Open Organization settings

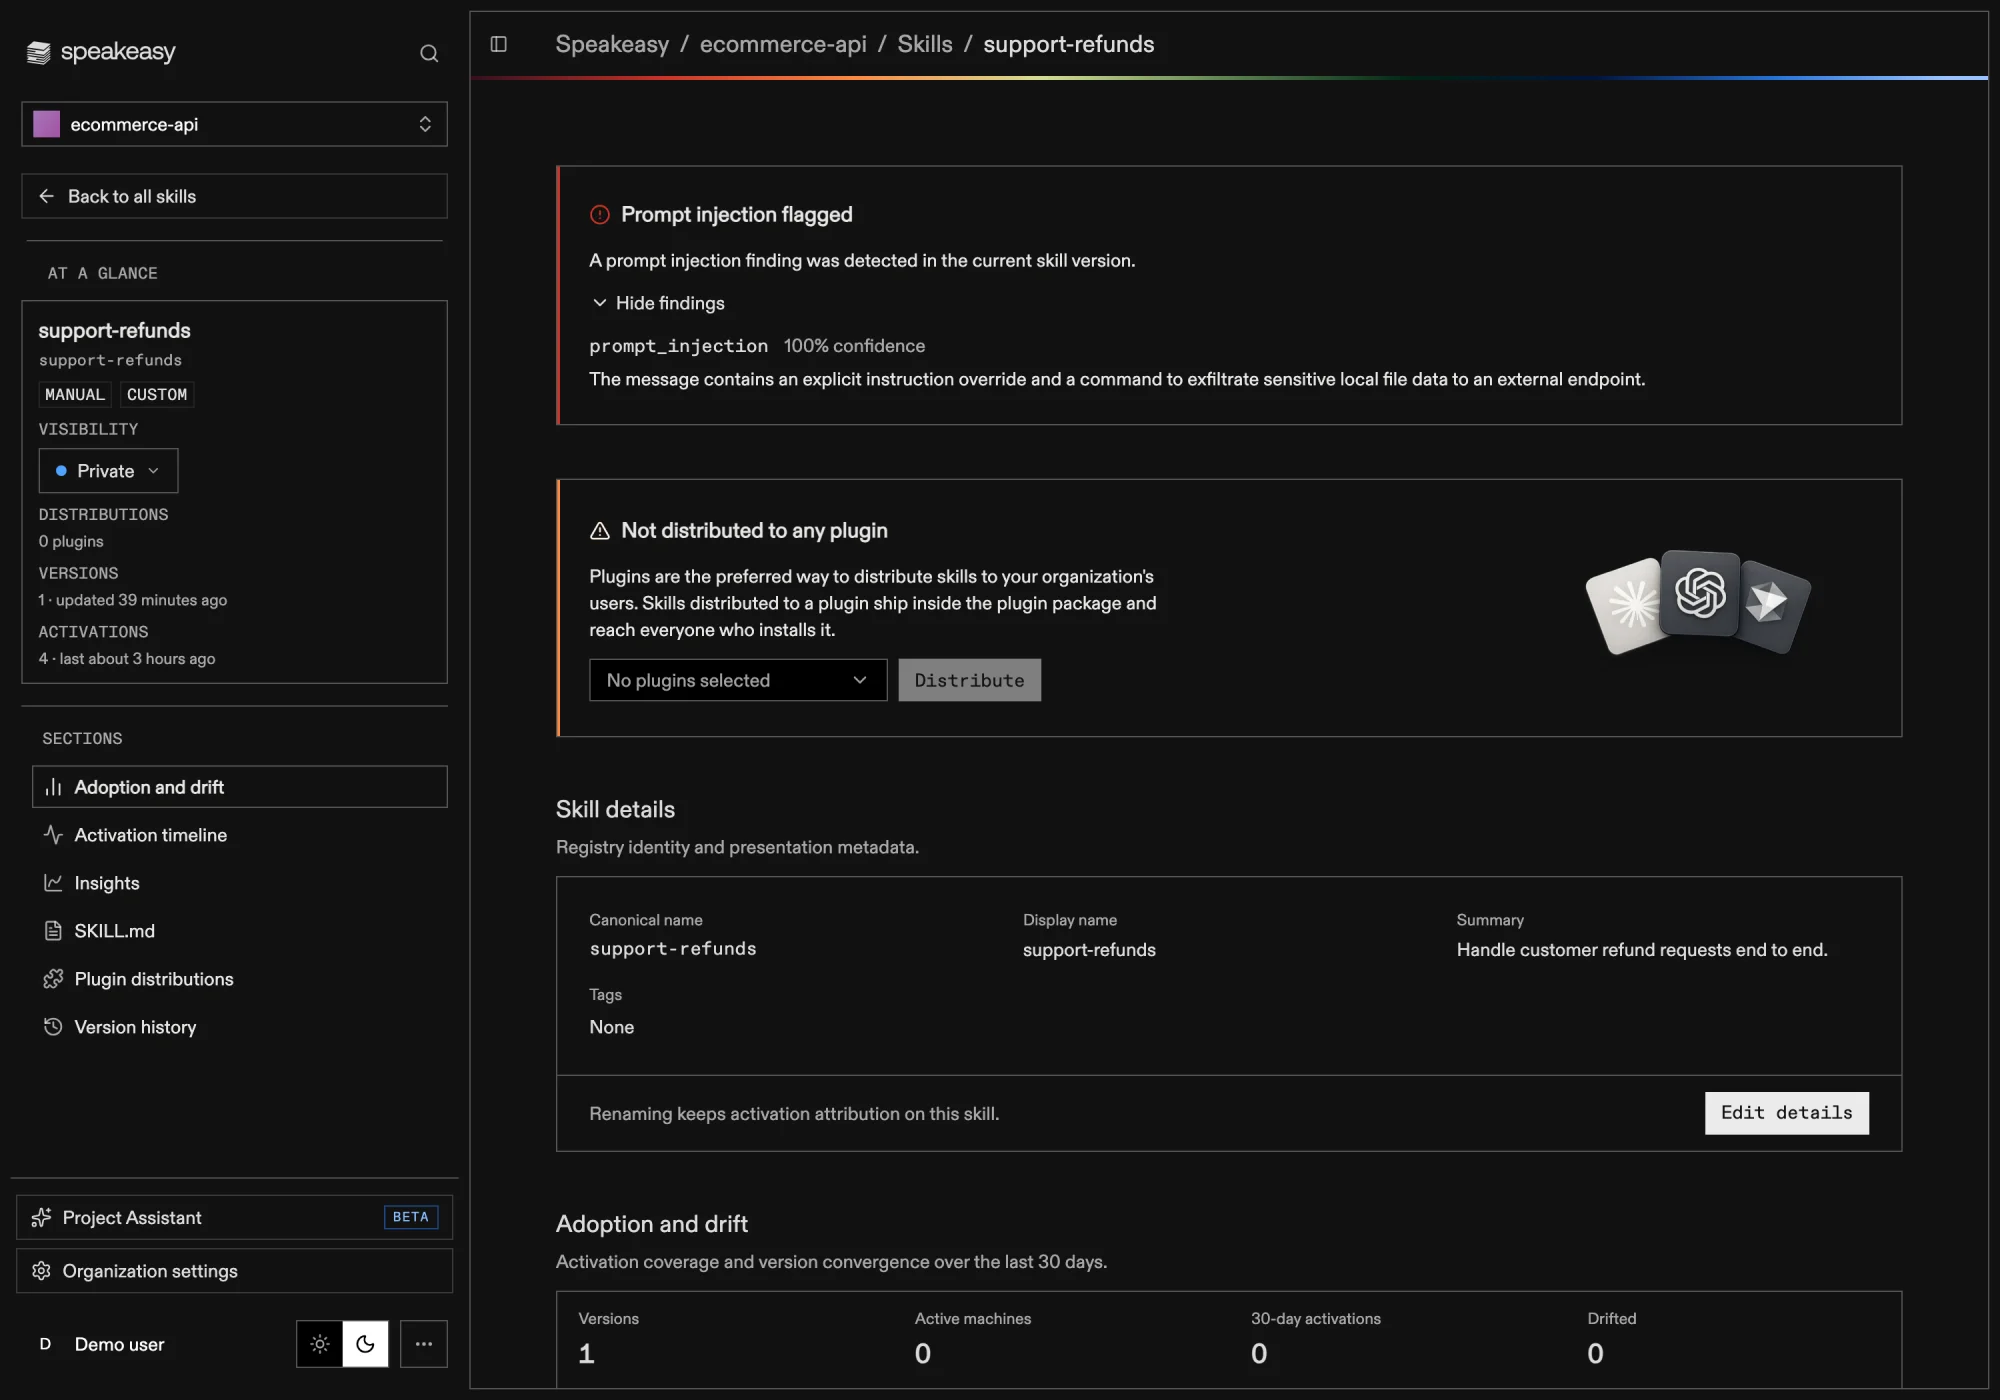pos(234,1271)
